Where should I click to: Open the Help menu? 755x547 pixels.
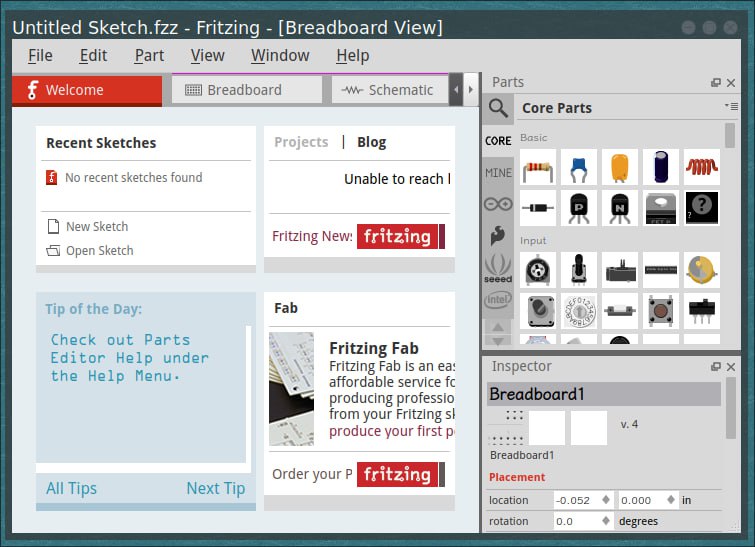coord(352,55)
